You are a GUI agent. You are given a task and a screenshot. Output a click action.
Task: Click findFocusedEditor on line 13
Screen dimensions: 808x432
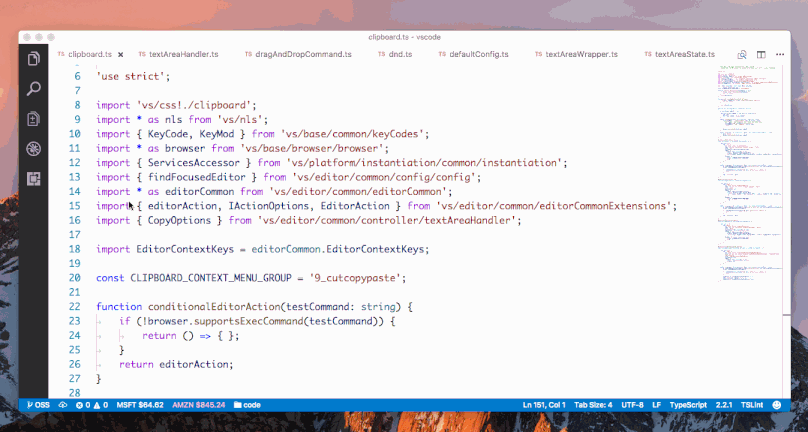click(196, 177)
